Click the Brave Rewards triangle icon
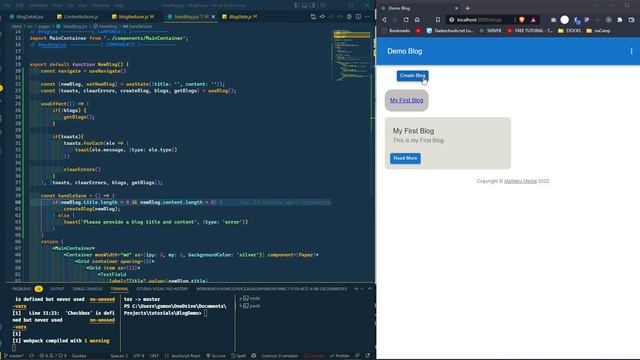 click(533, 20)
